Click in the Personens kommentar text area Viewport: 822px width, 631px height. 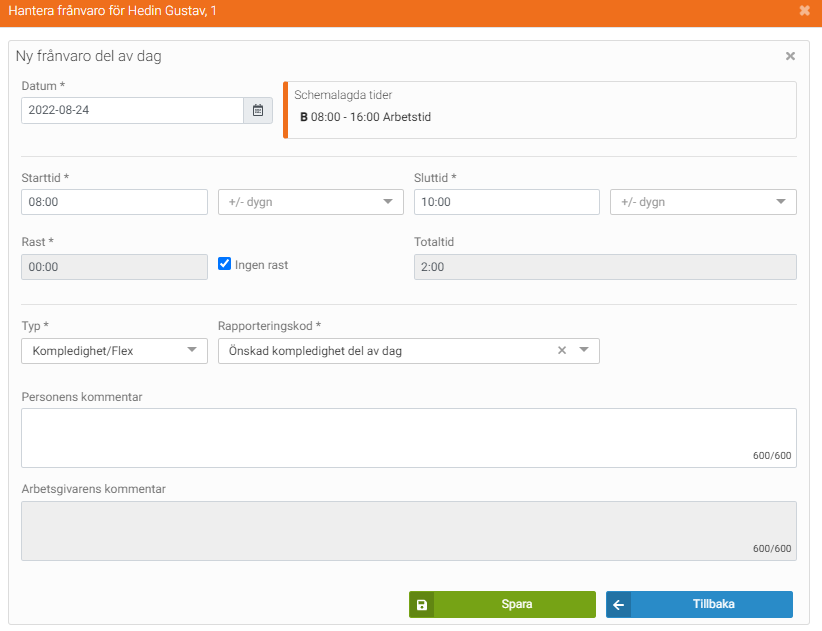tap(408, 437)
